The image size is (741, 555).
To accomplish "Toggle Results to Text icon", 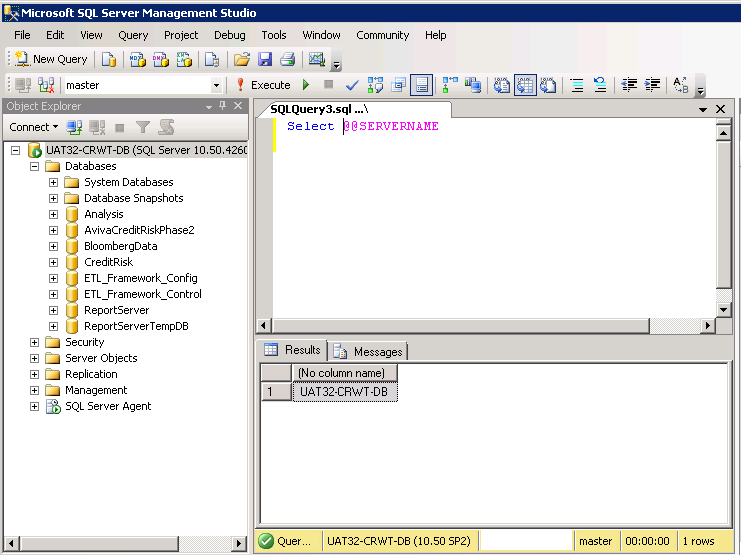I will pos(501,85).
